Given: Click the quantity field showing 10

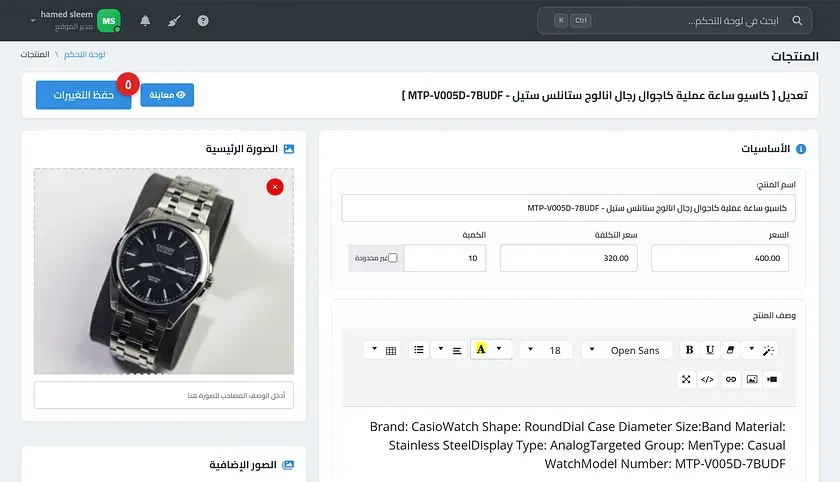Looking at the screenshot, I should pos(445,258).
